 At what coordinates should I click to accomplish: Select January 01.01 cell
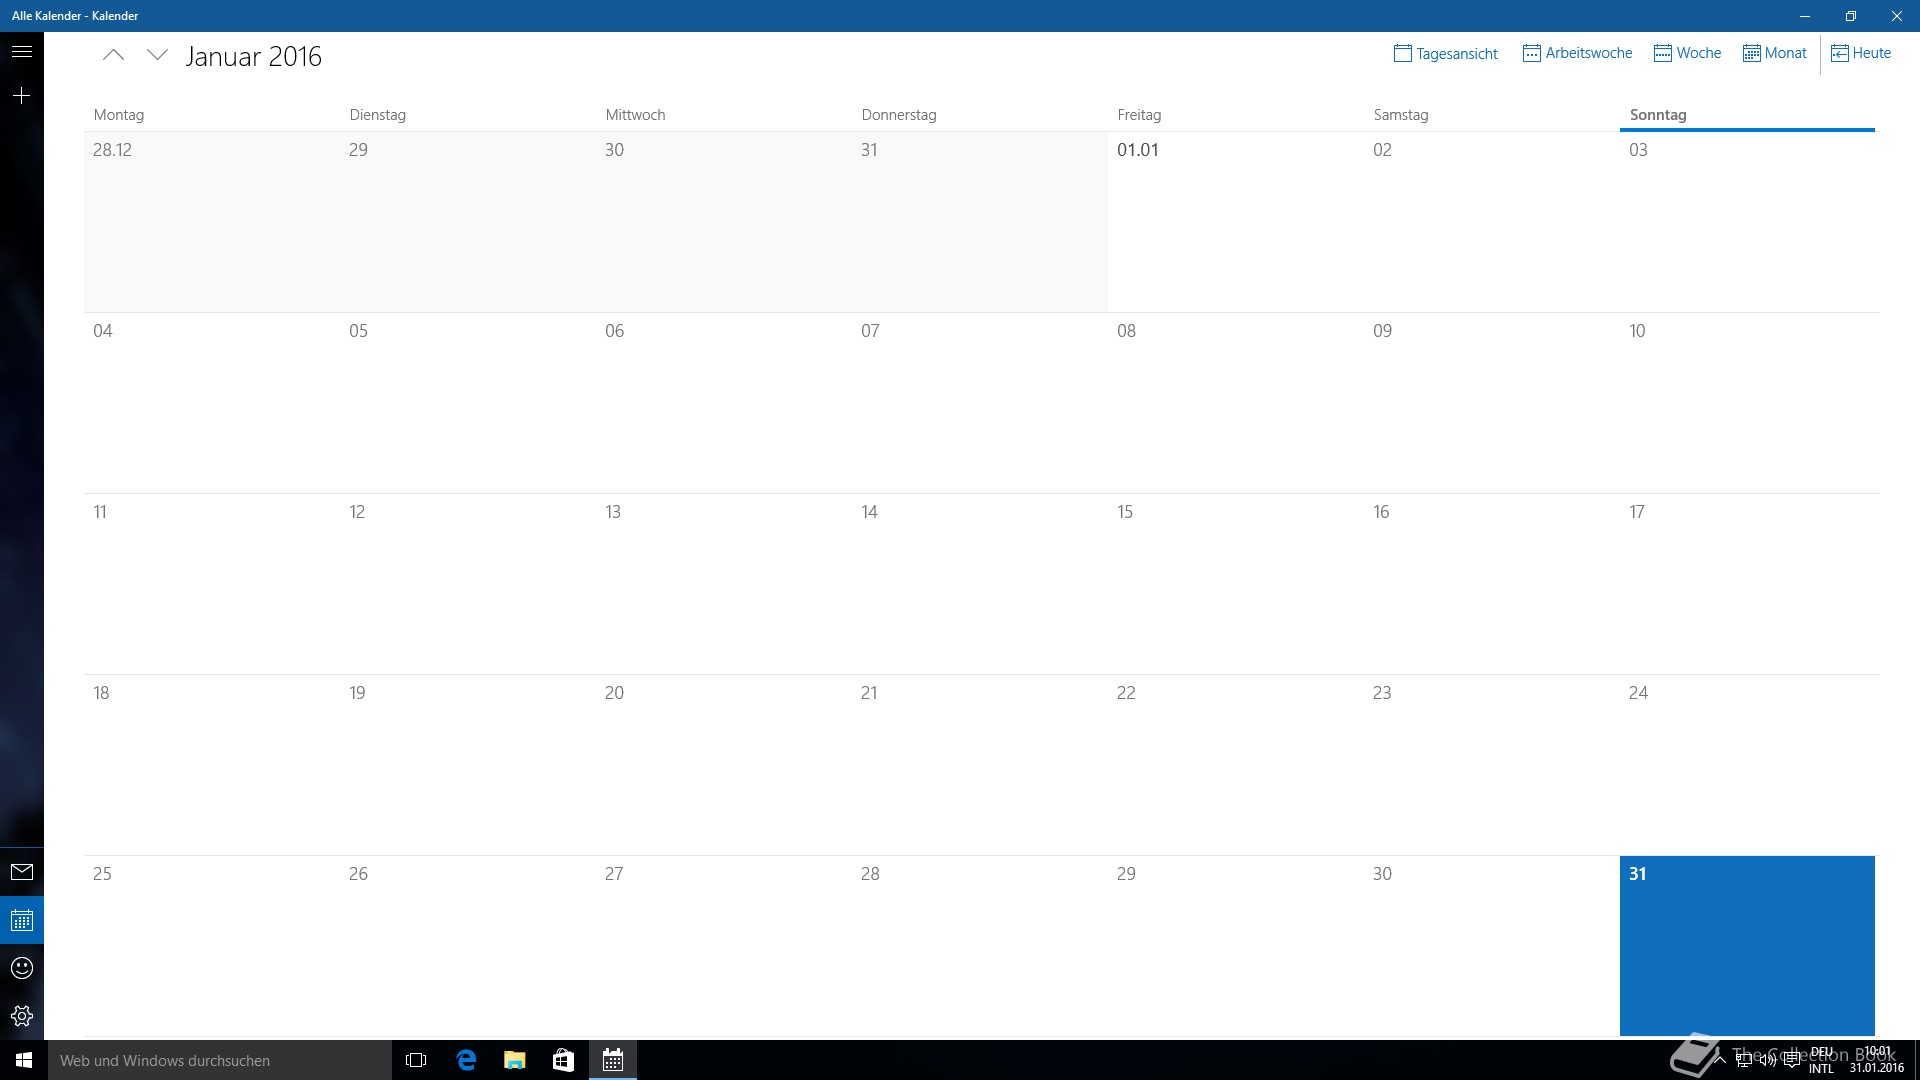click(x=1236, y=222)
